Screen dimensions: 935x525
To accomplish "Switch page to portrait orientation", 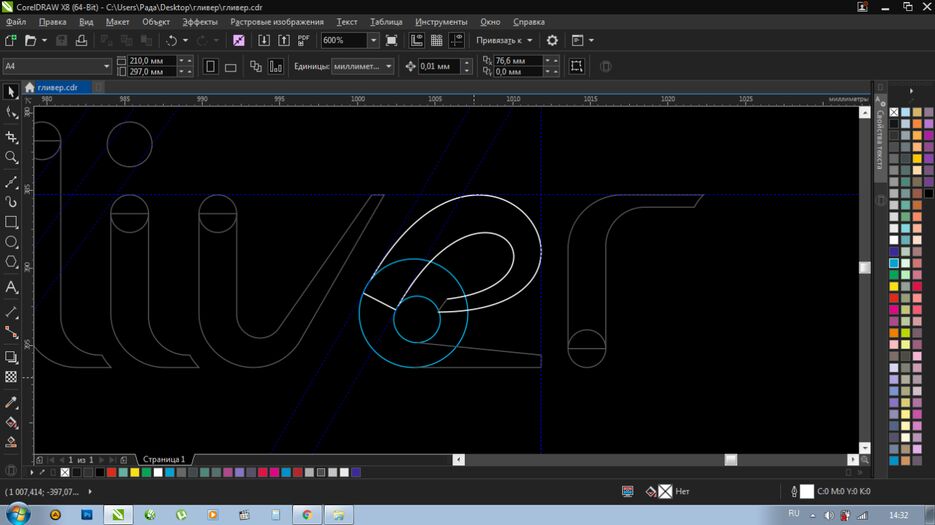I will [210, 67].
